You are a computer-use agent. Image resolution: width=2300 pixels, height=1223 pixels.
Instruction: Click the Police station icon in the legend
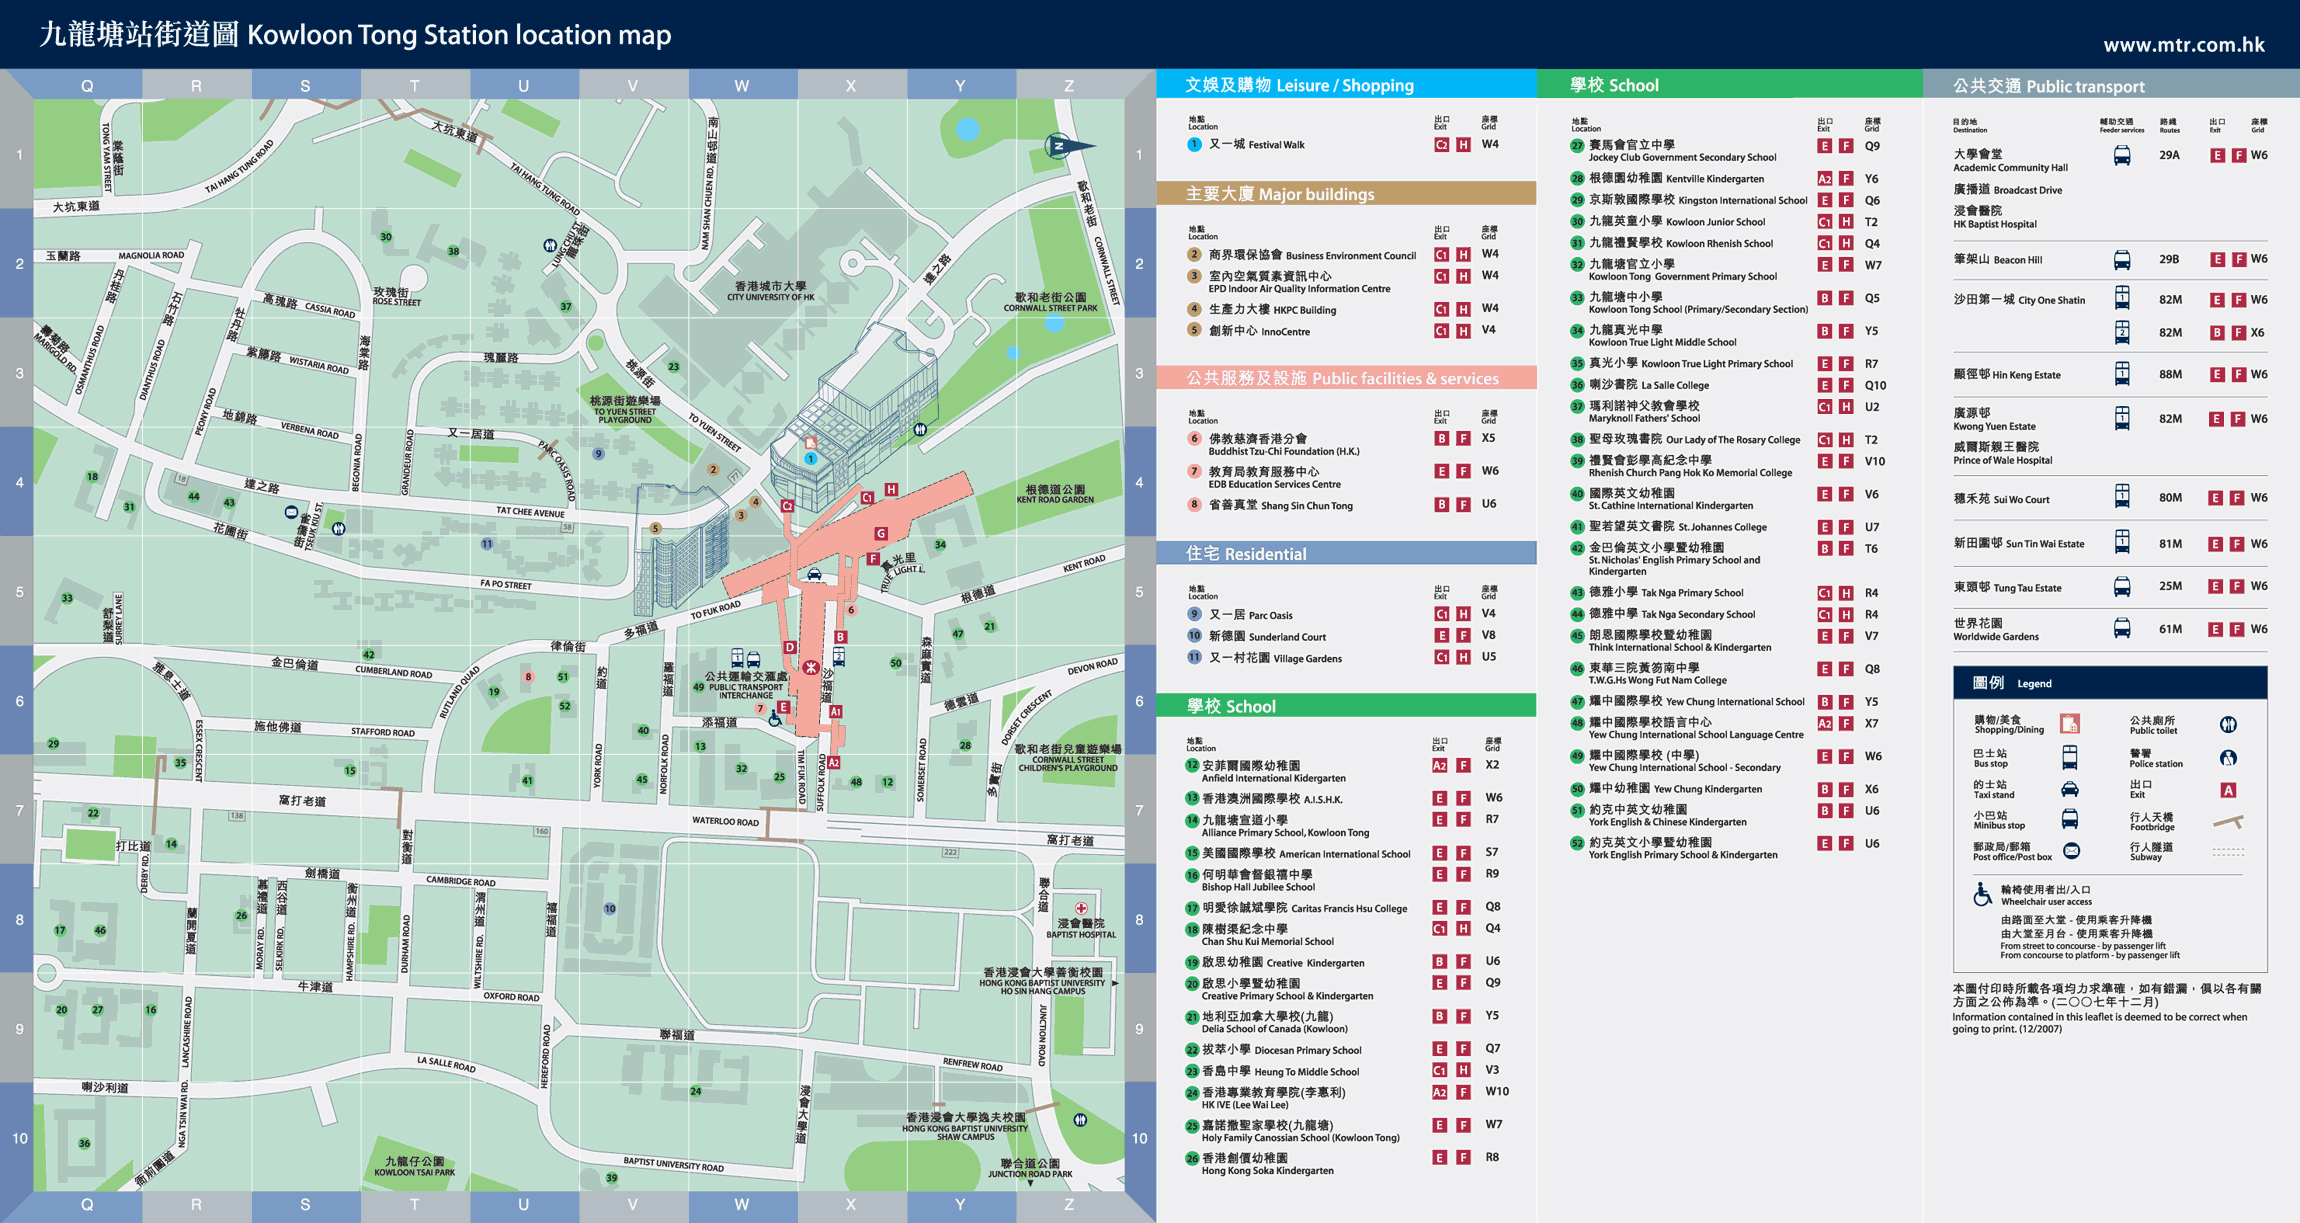click(x=2228, y=758)
